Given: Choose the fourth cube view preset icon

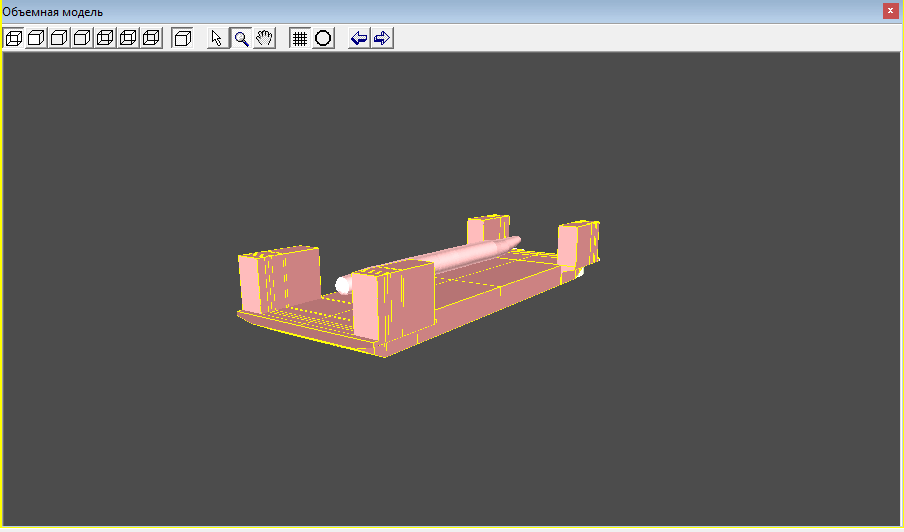Looking at the screenshot, I should pyautogui.click(x=82, y=38).
